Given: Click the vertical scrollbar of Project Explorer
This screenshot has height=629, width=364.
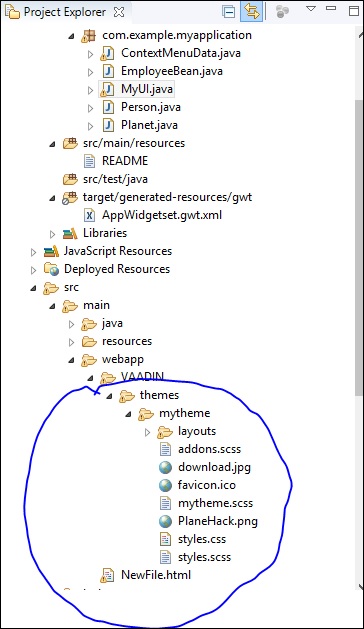Looking at the screenshot, I should [359, 248].
